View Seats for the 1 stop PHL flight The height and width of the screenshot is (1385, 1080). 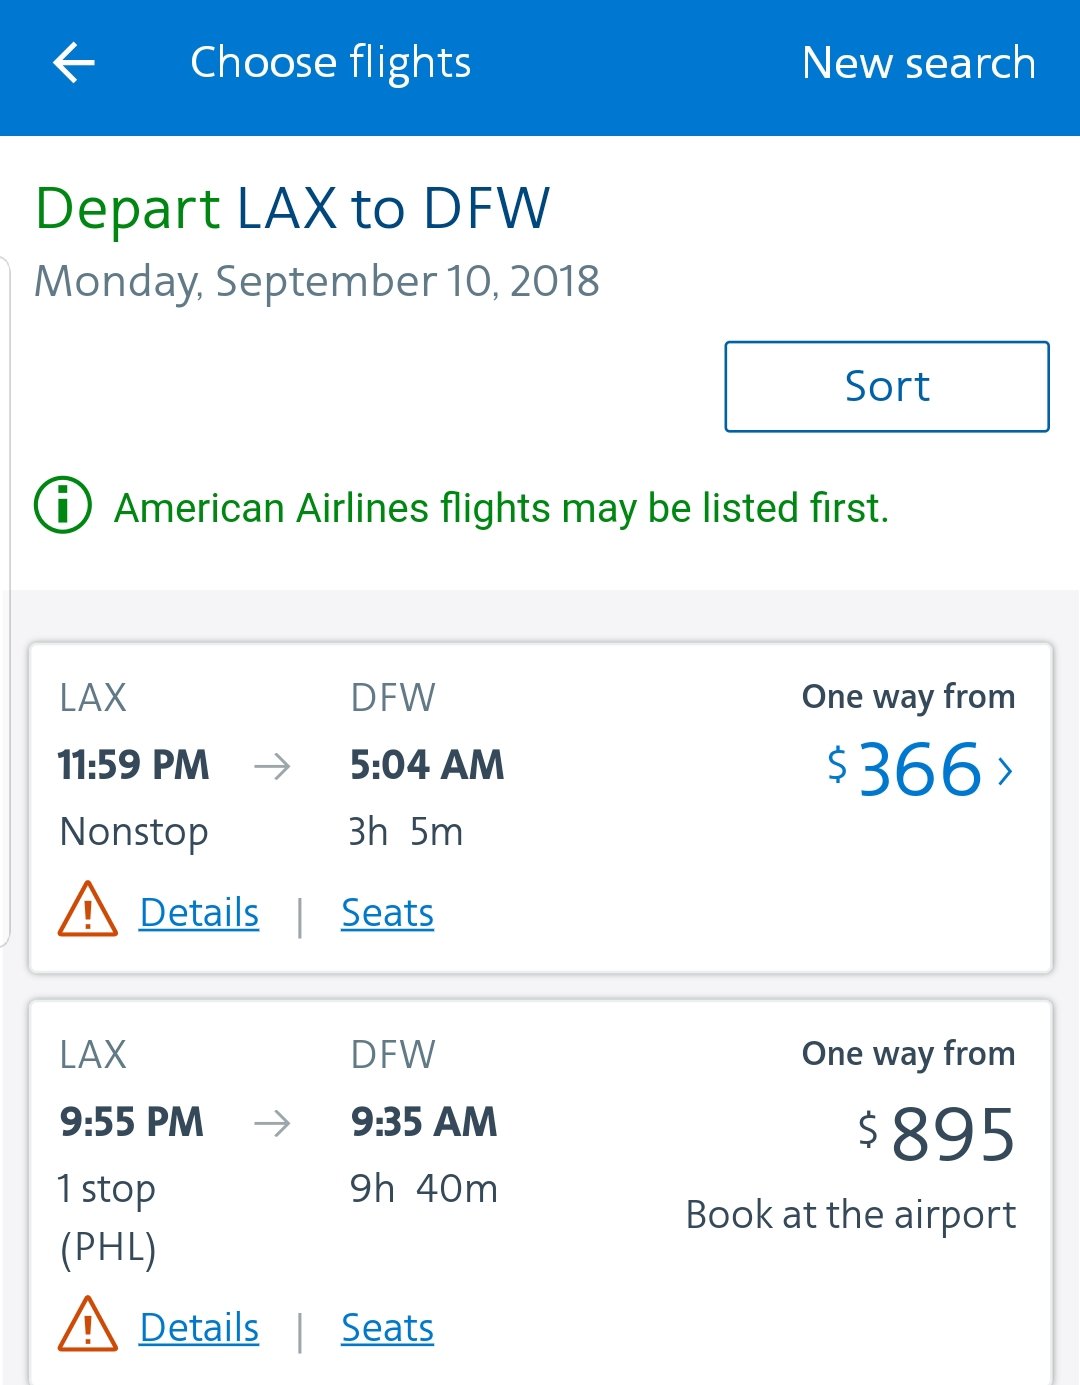(387, 1327)
